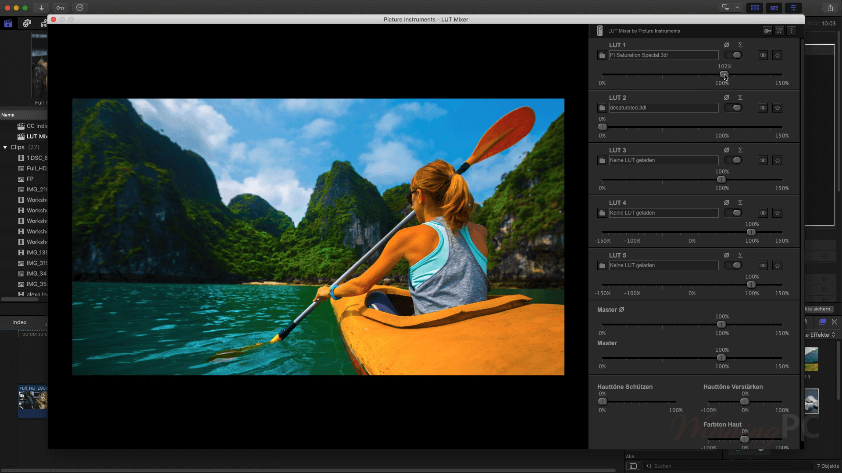Viewport: 842px width, 473px height.
Task: Toggle LUT 4 visibility eye
Action: point(763,213)
